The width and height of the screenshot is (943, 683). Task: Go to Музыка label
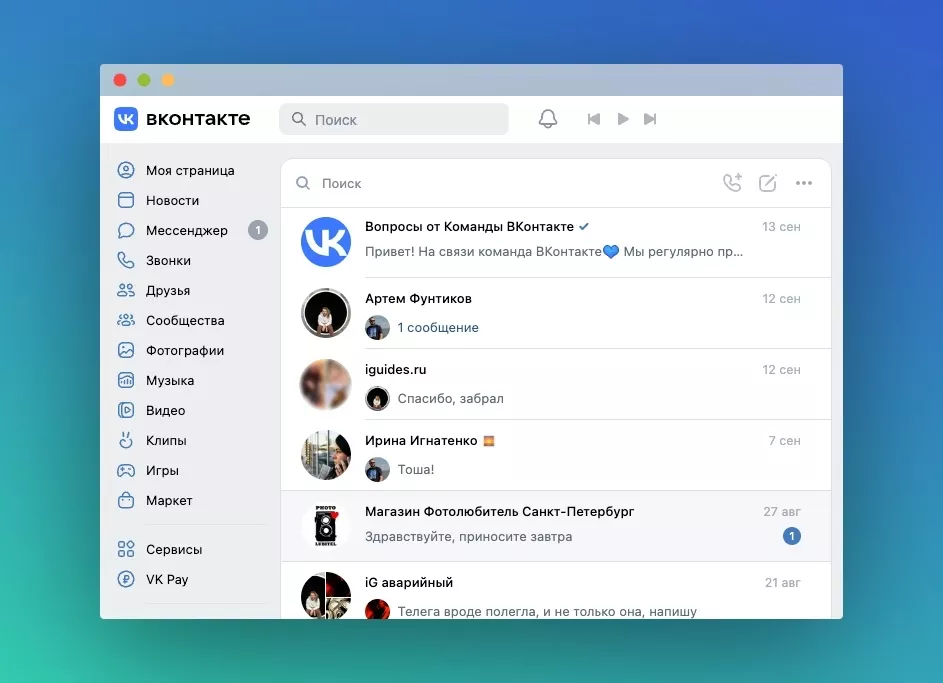point(170,381)
